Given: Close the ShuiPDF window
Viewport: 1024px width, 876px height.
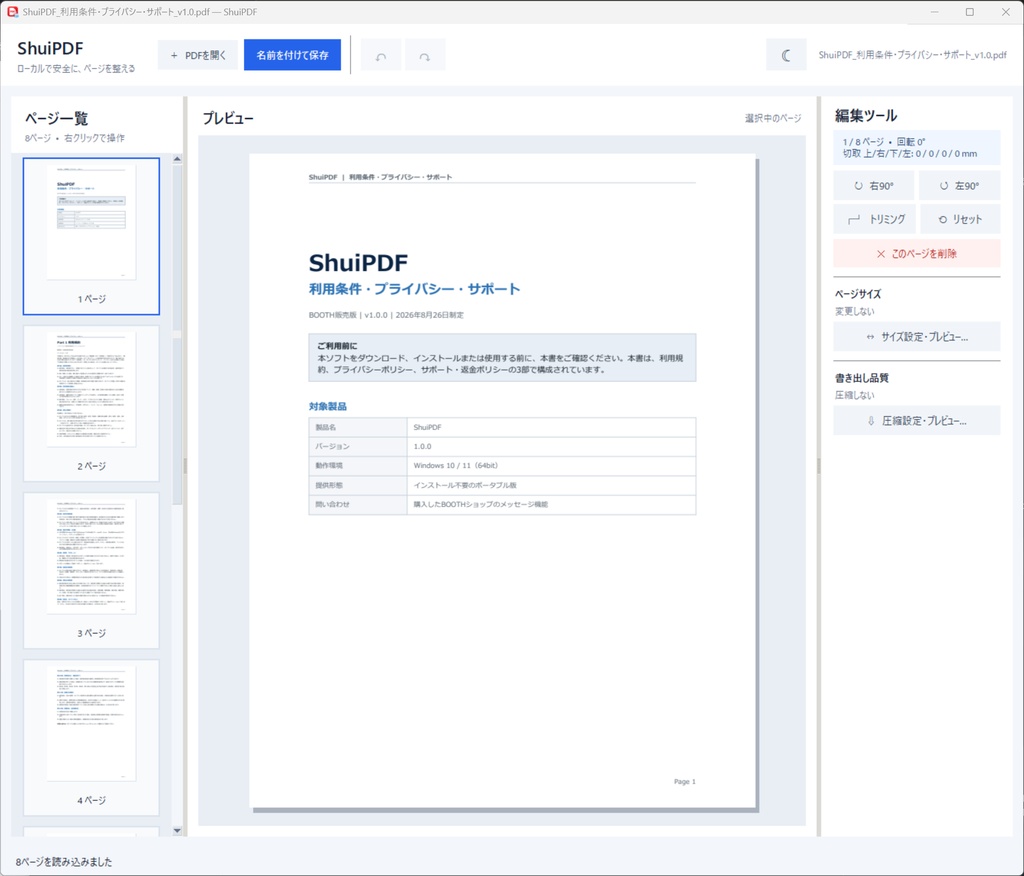Looking at the screenshot, I should [1005, 12].
